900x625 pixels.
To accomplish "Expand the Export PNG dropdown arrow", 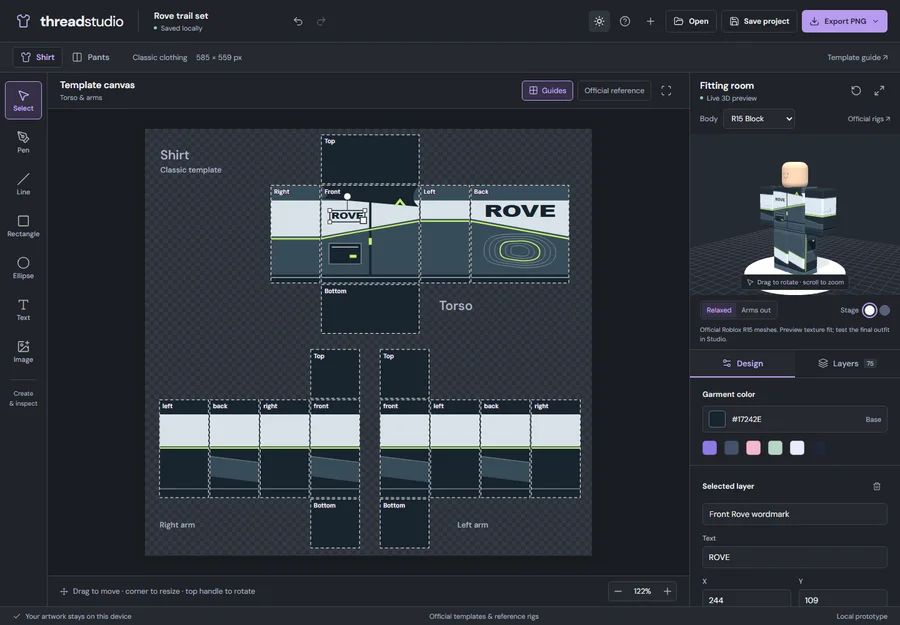I will pos(876,21).
